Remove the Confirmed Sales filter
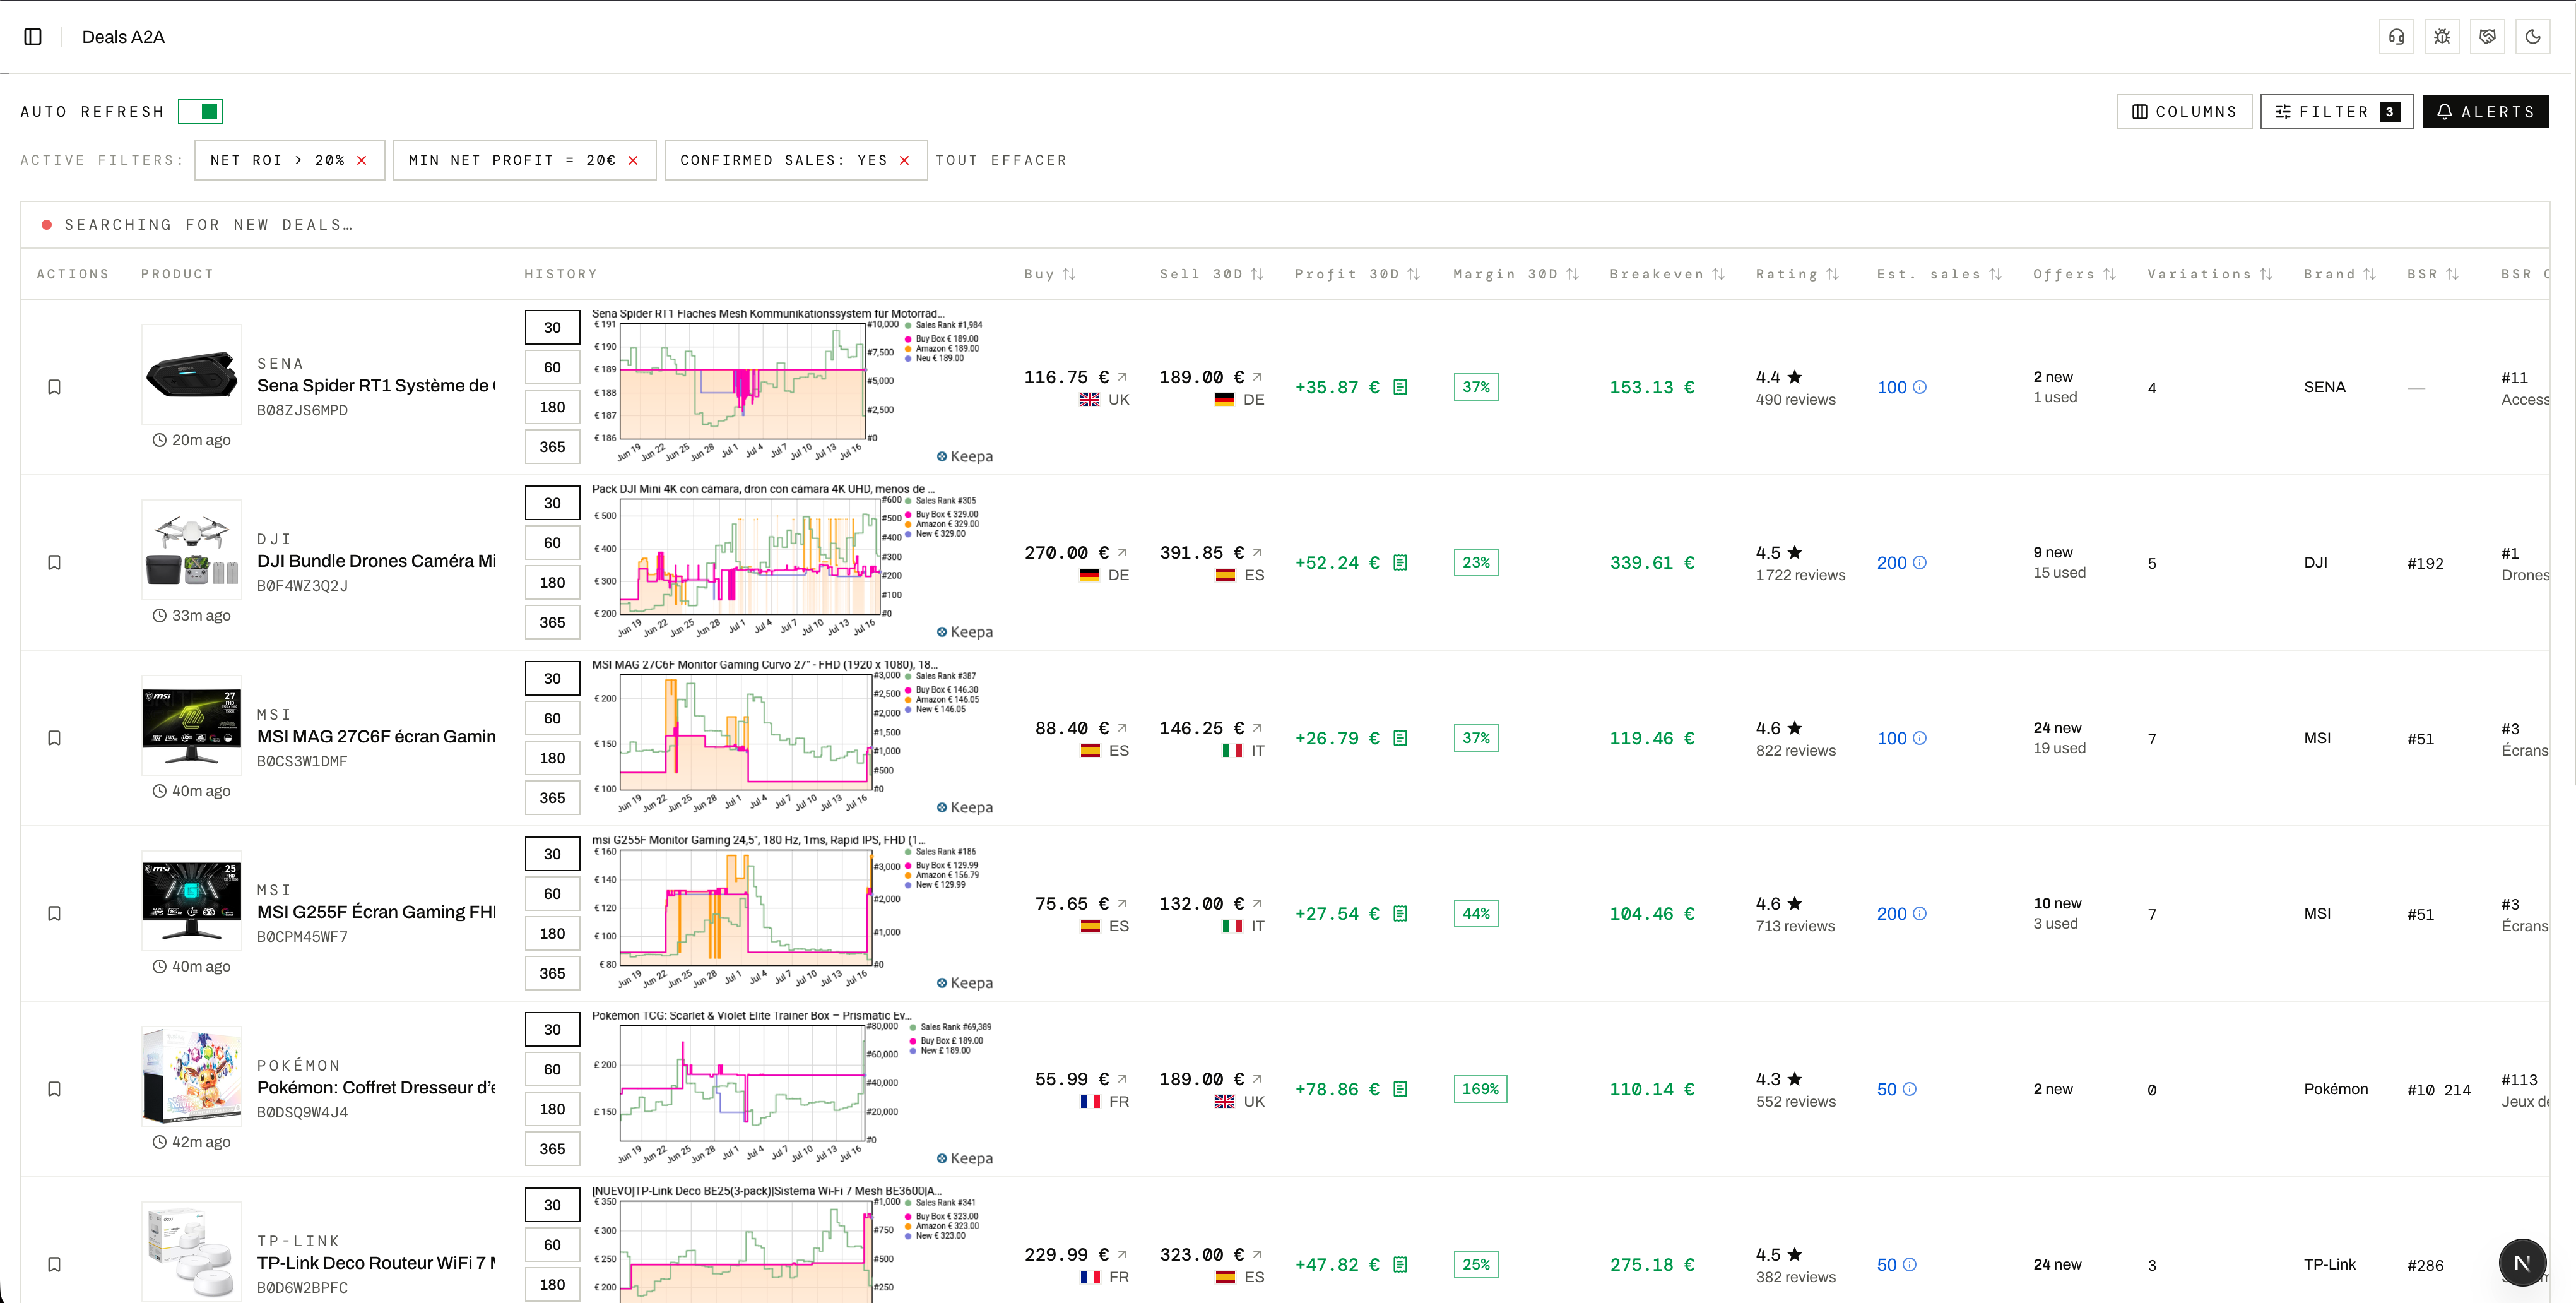 coord(905,160)
